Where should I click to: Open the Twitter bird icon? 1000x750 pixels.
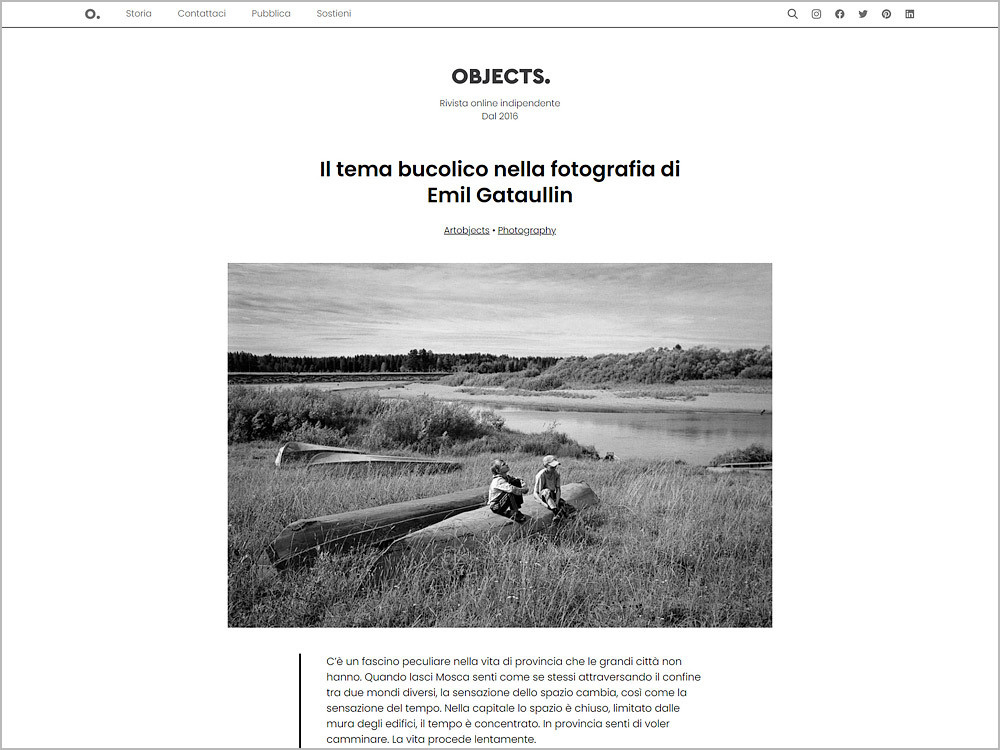point(862,14)
